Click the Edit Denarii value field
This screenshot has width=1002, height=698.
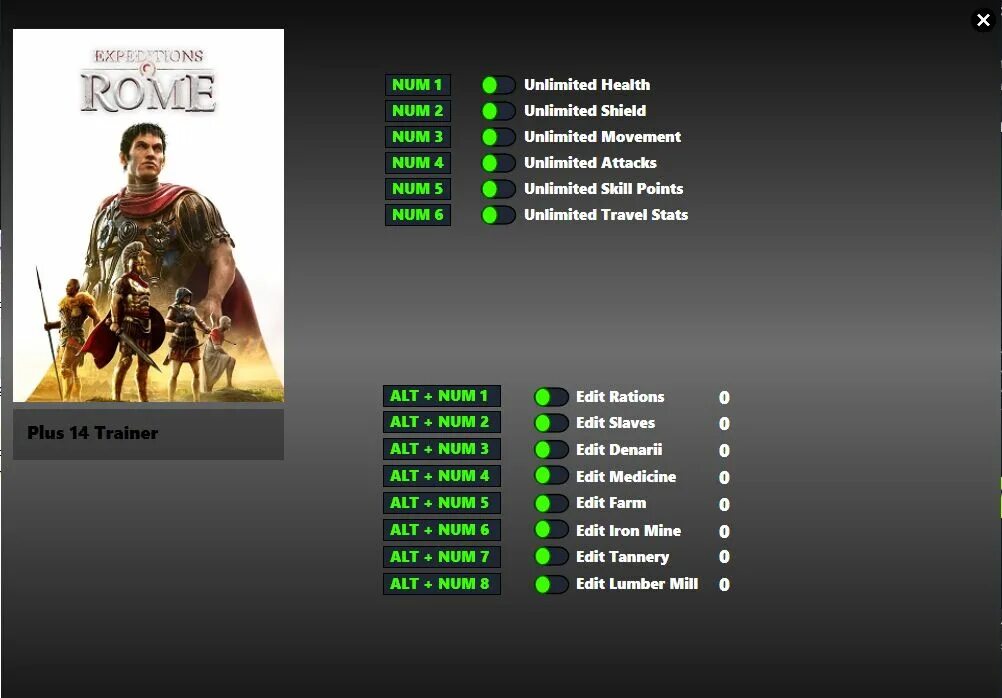pos(724,451)
